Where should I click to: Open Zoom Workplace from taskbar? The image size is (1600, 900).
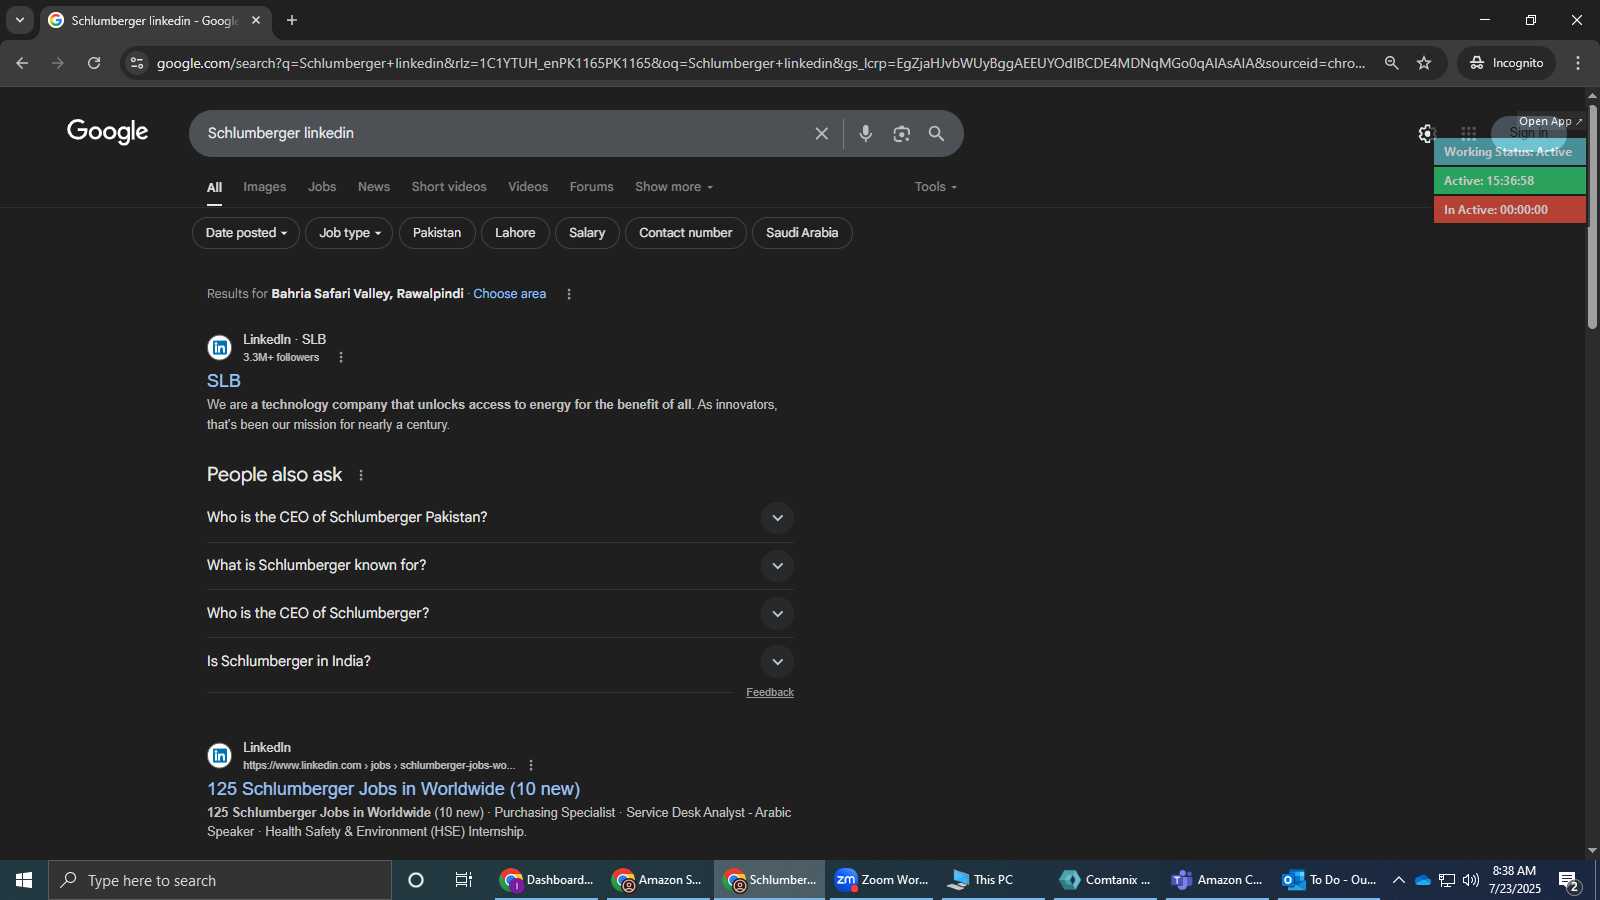coord(882,880)
